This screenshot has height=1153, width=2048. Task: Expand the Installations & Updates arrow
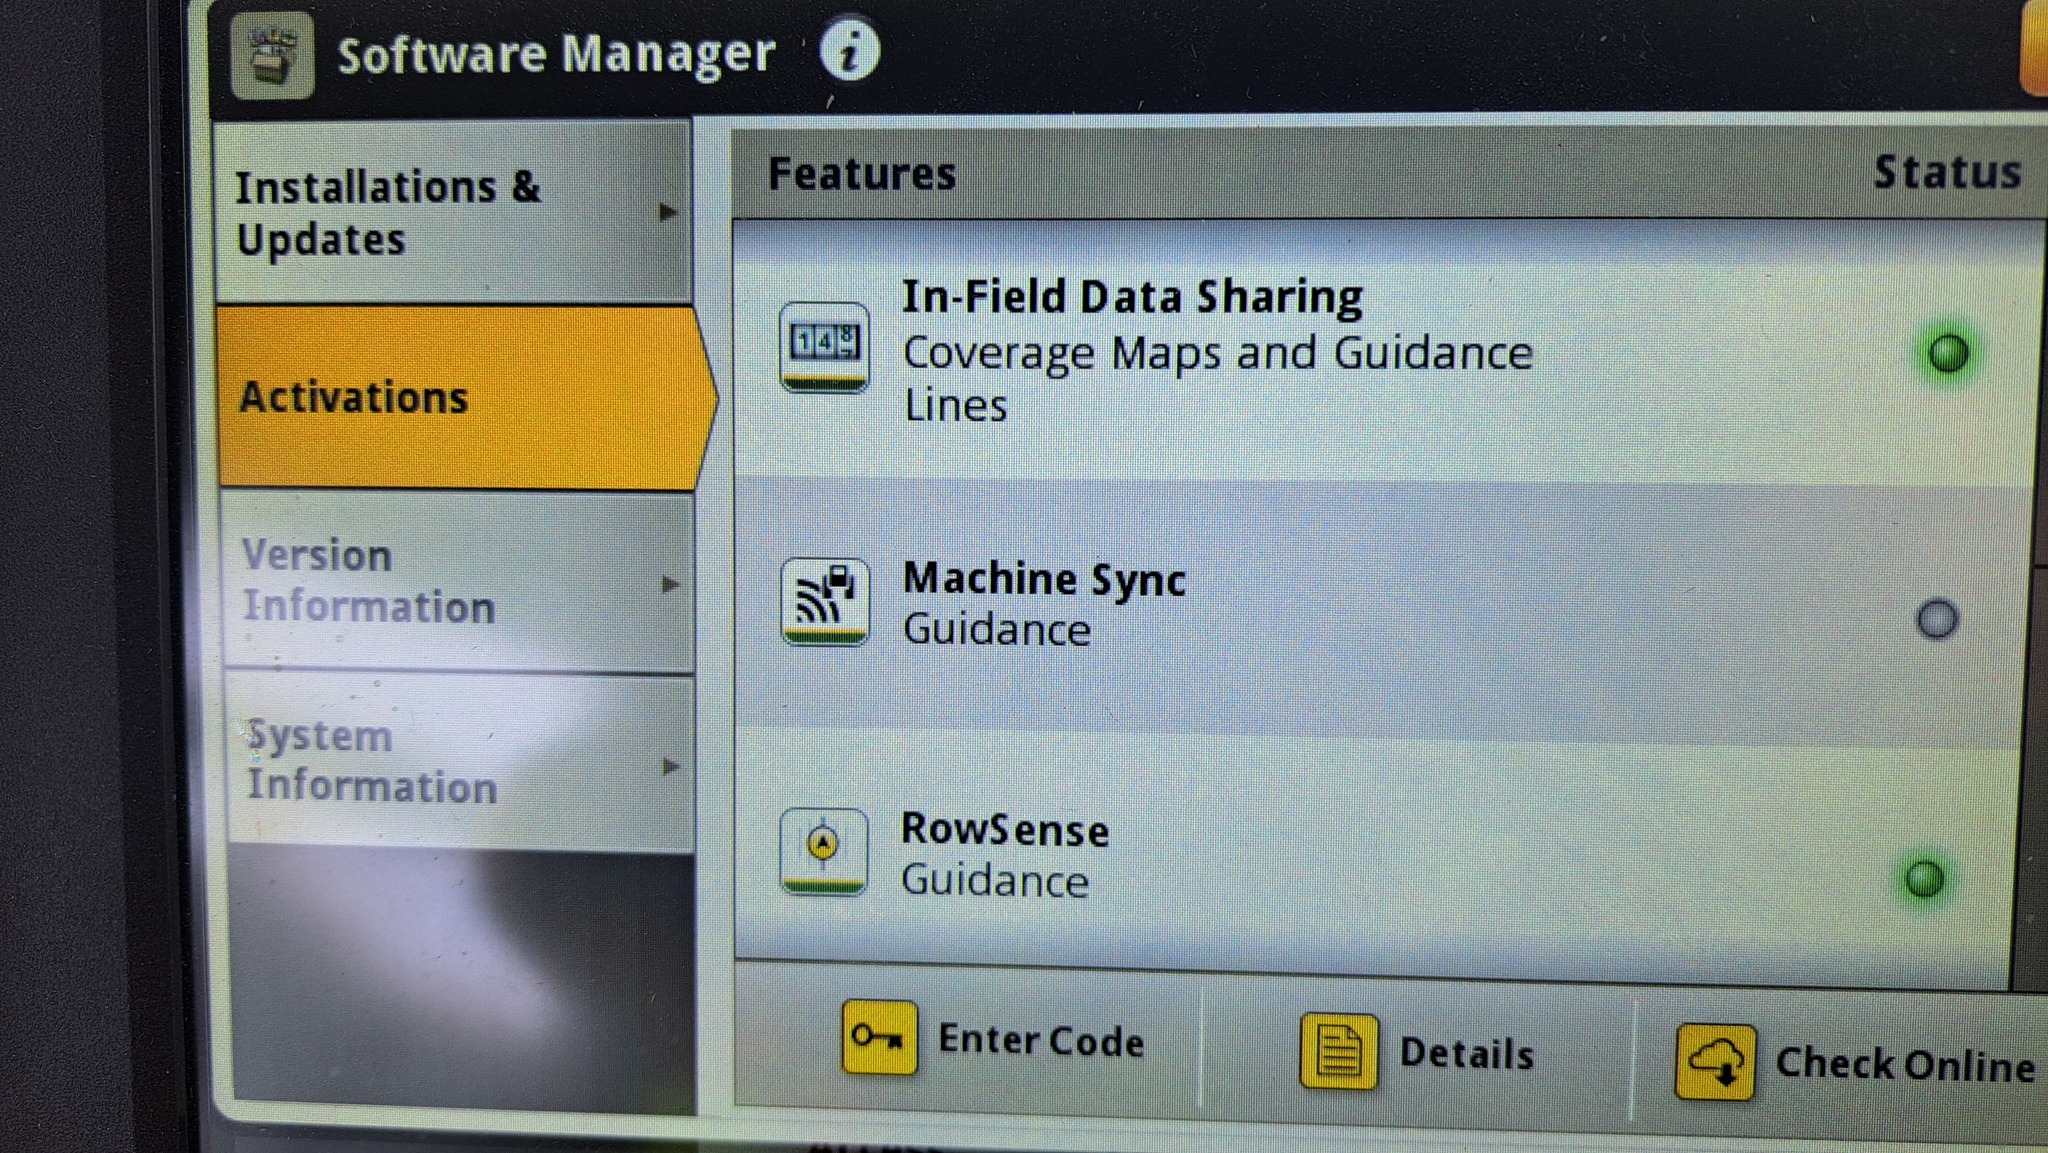(x=669, y=212)
